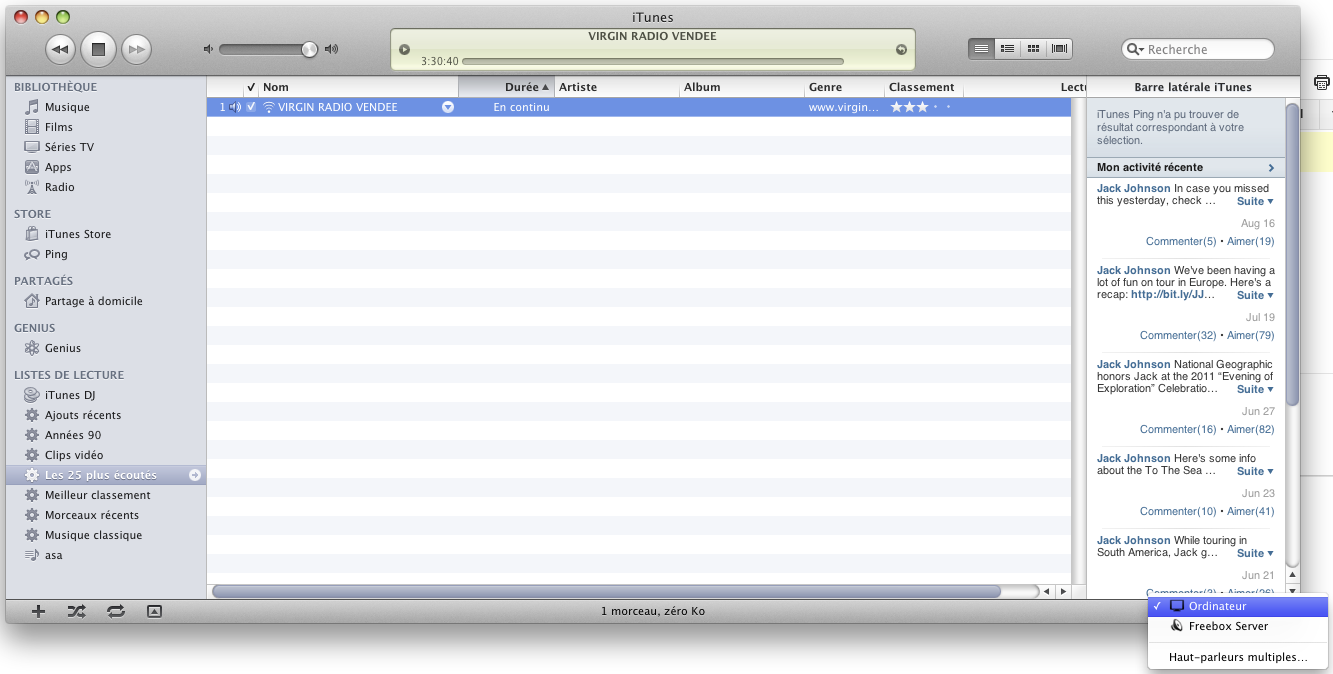Select the iTunes DJ playlist
Screen dimensions: 1333x674
[x=70, y=395]
